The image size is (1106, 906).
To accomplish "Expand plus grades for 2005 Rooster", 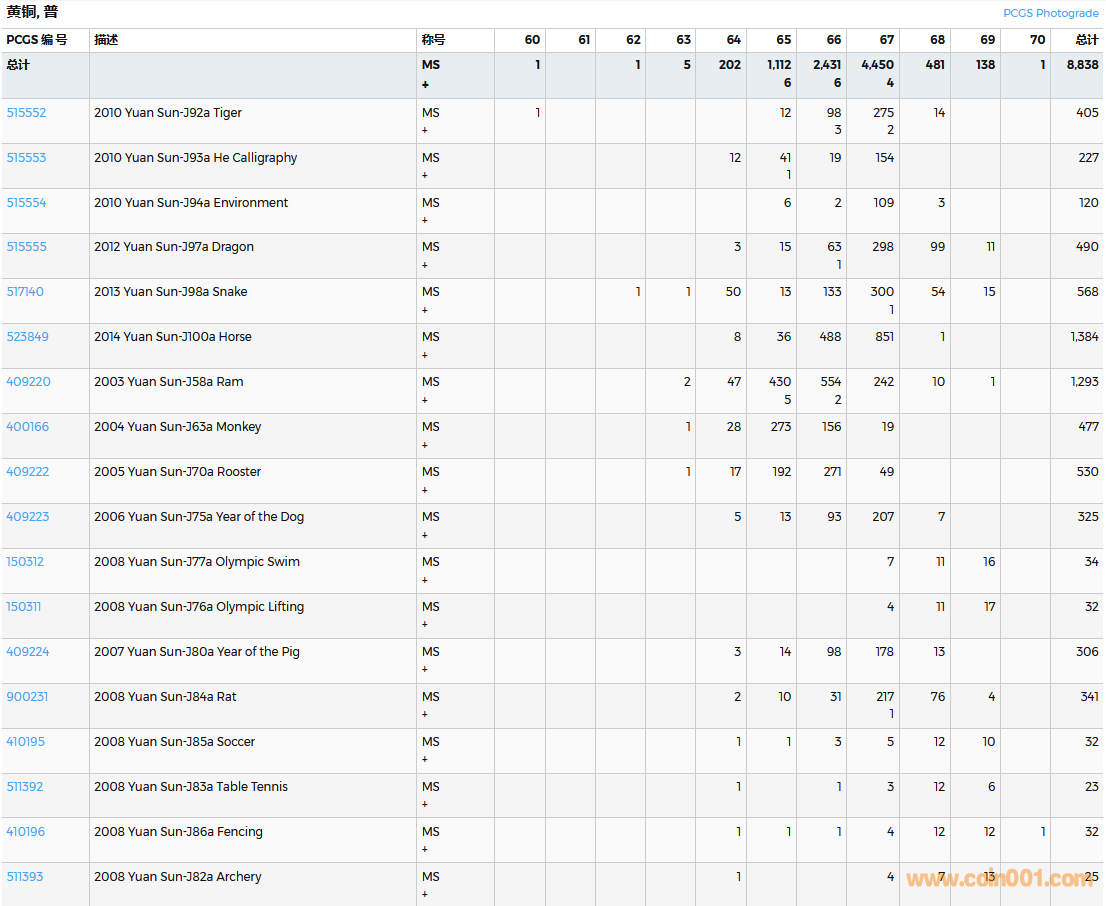I will (x=424, y=491).
